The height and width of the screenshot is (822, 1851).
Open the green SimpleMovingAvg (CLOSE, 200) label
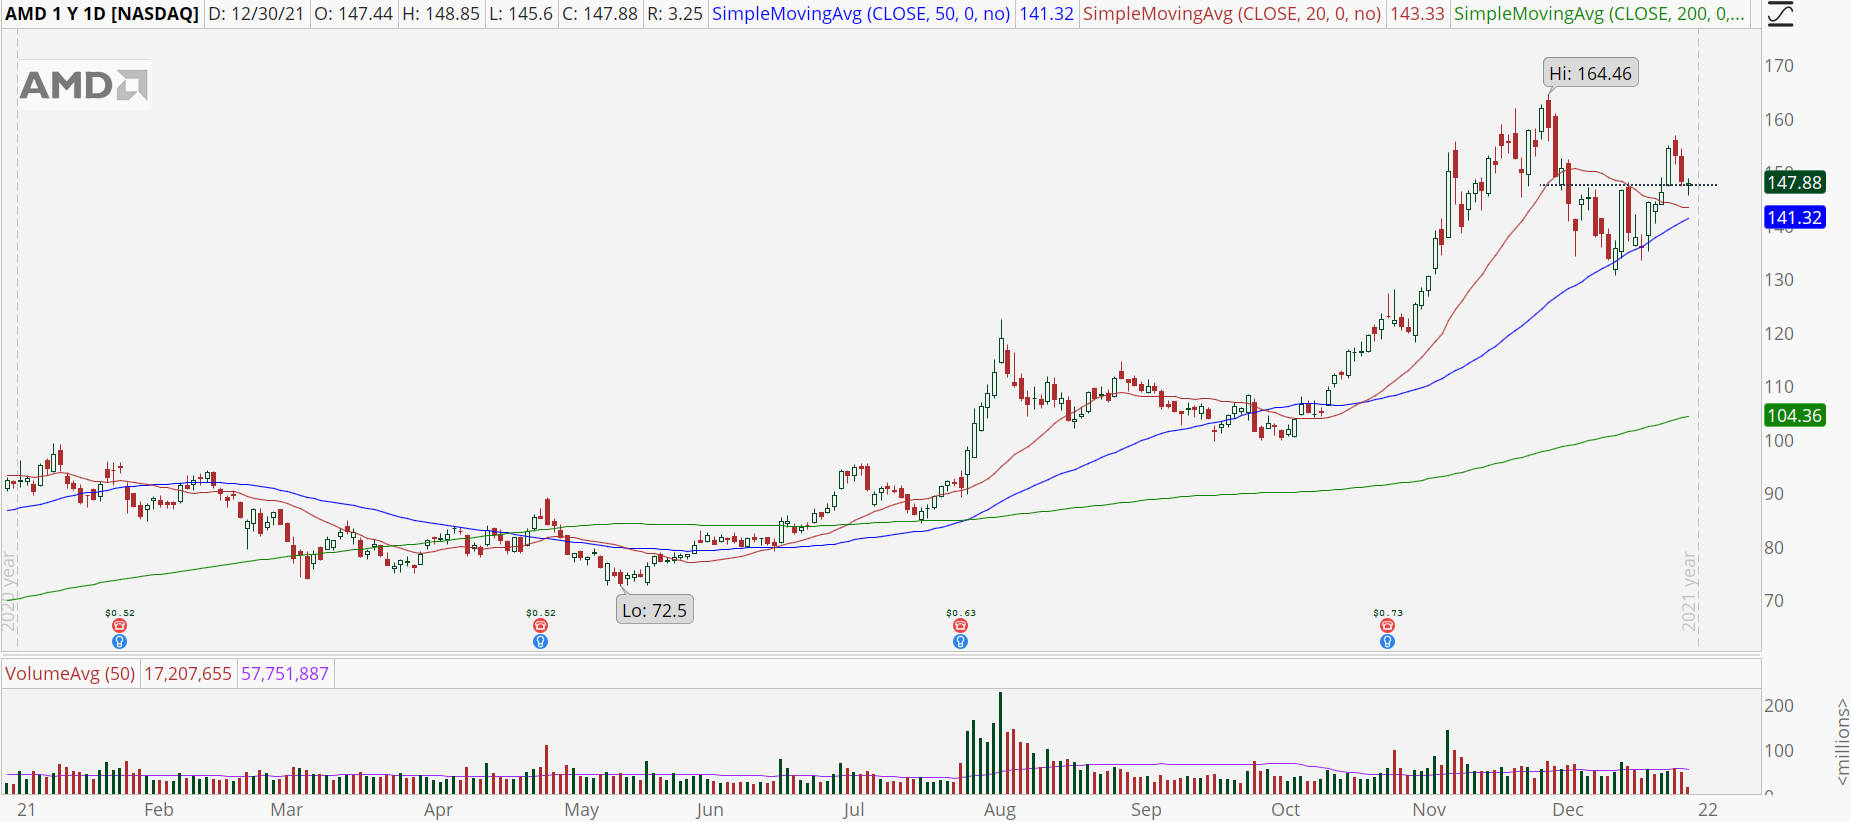[1600, 14]
